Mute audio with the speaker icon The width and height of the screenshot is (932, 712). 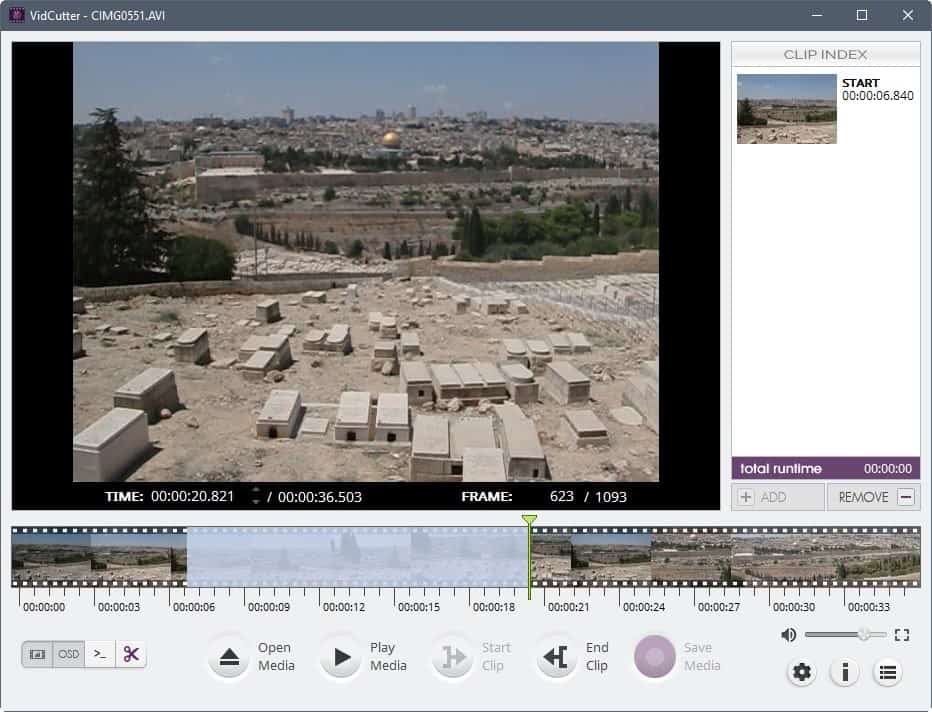(789, 633)
